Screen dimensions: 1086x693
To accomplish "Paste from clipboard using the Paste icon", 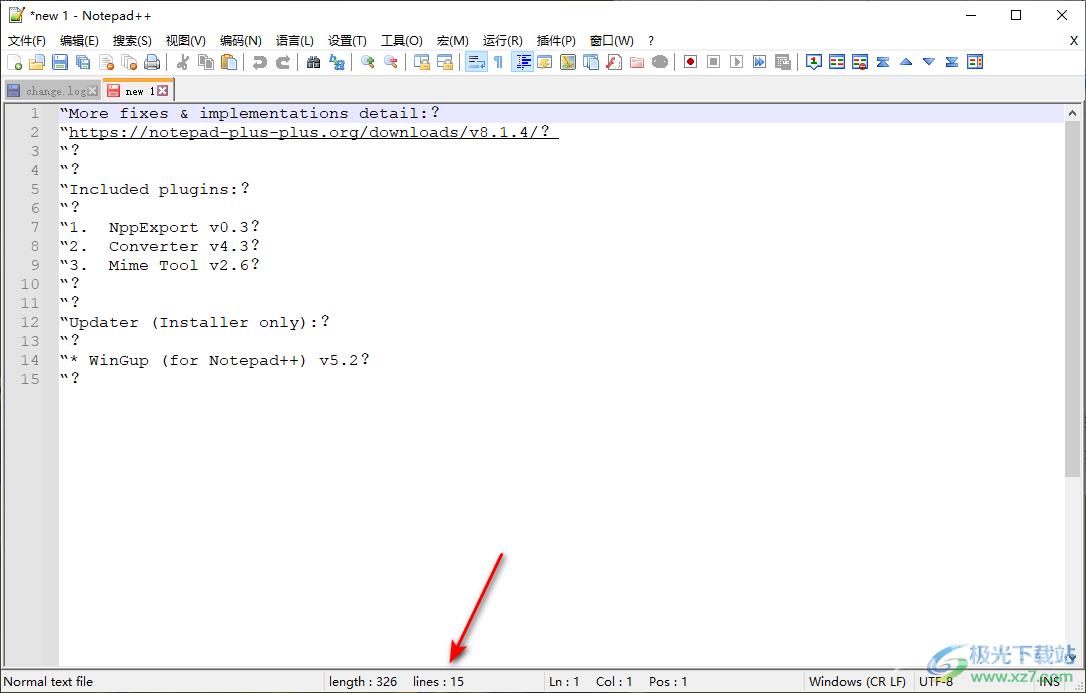I will [x=229, y=62].
